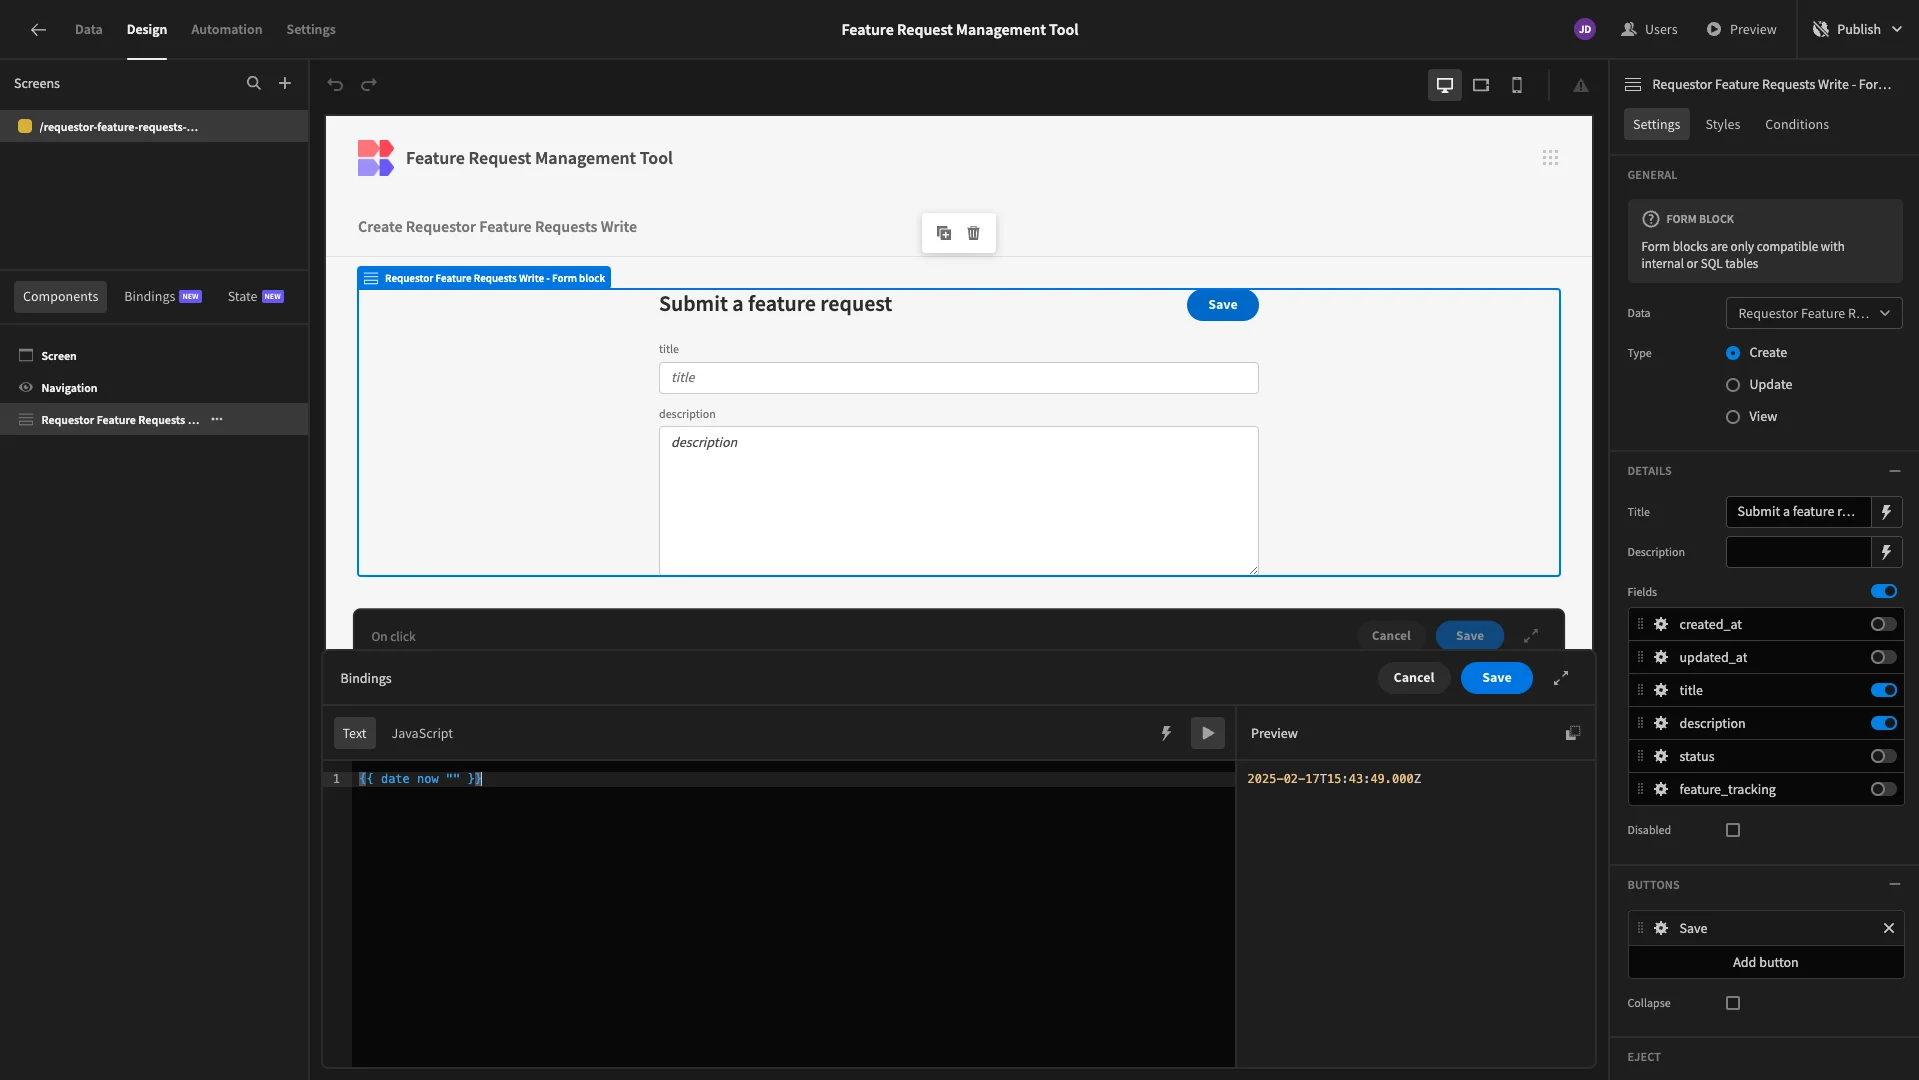Open the app grid dots icon
The image size is (1919, 1080).
tap(1550, 158)
